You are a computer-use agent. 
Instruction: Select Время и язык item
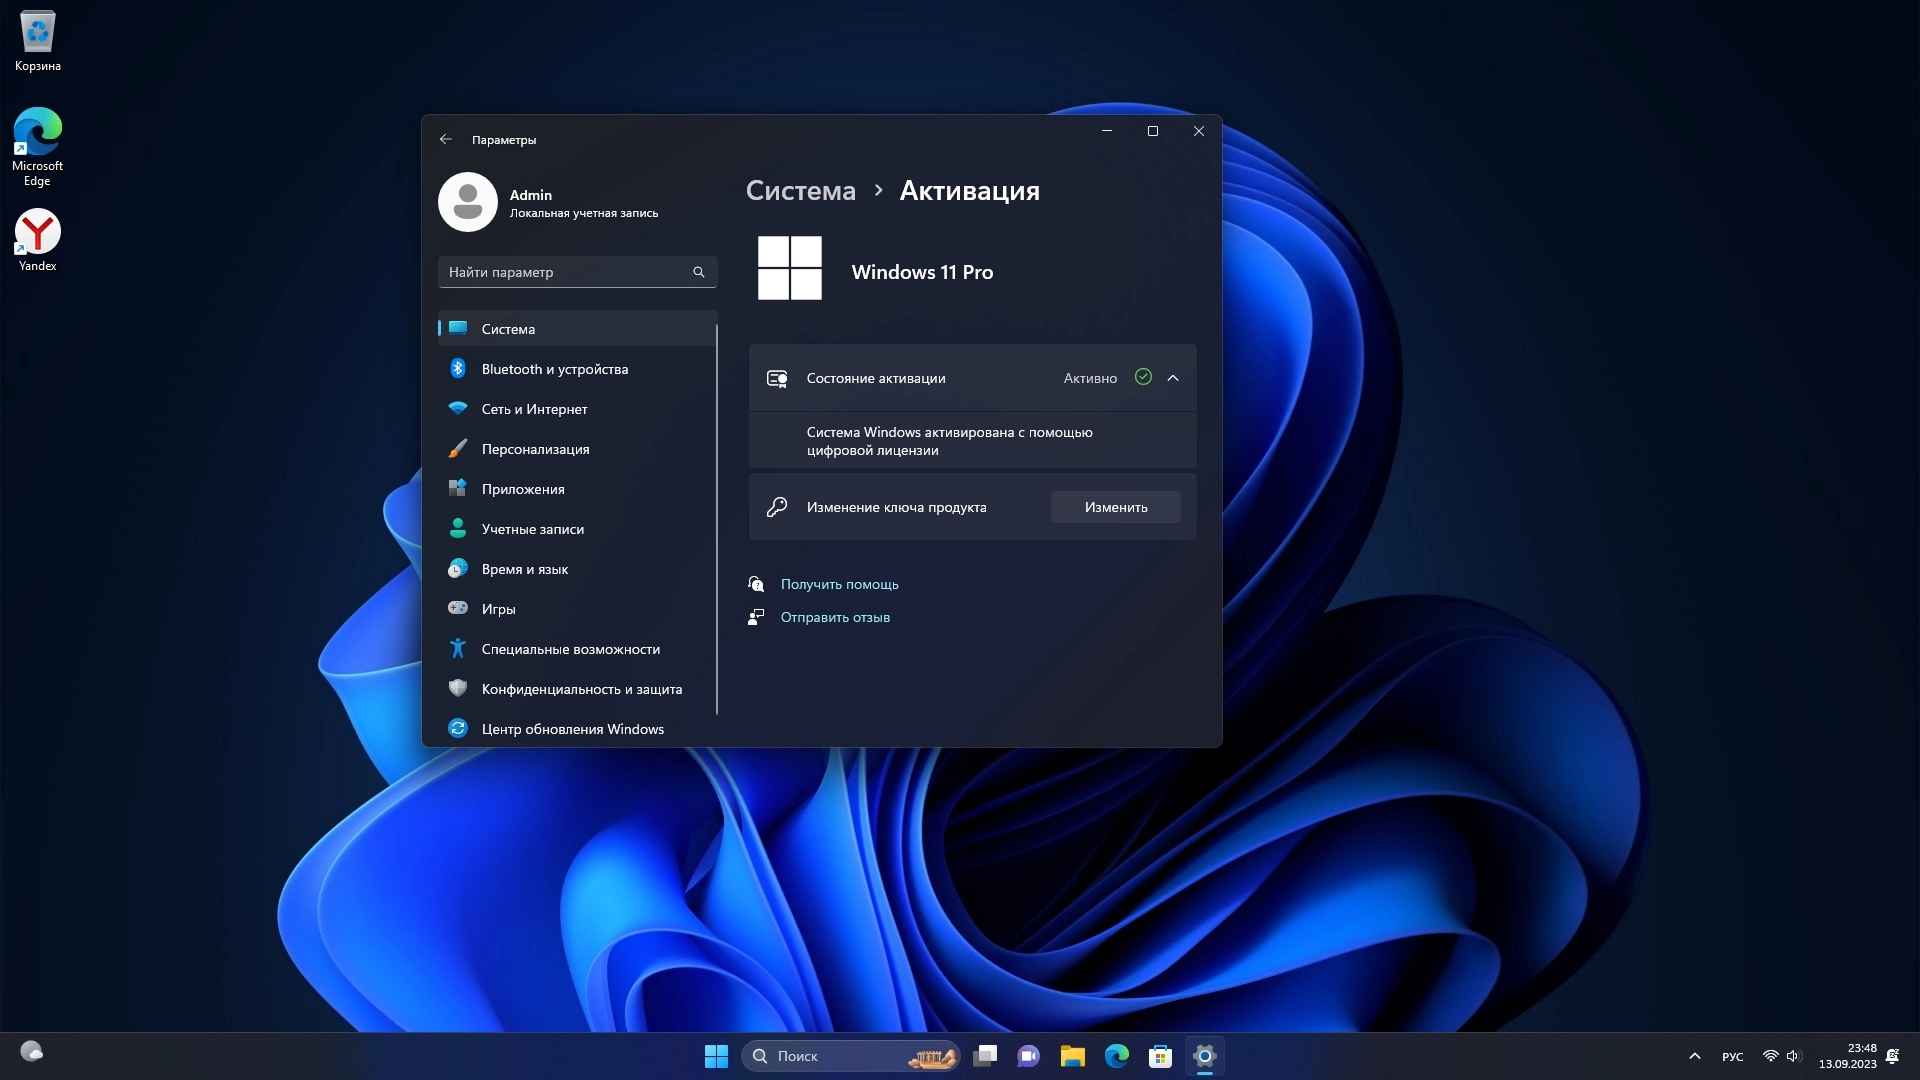coord(524,569)
